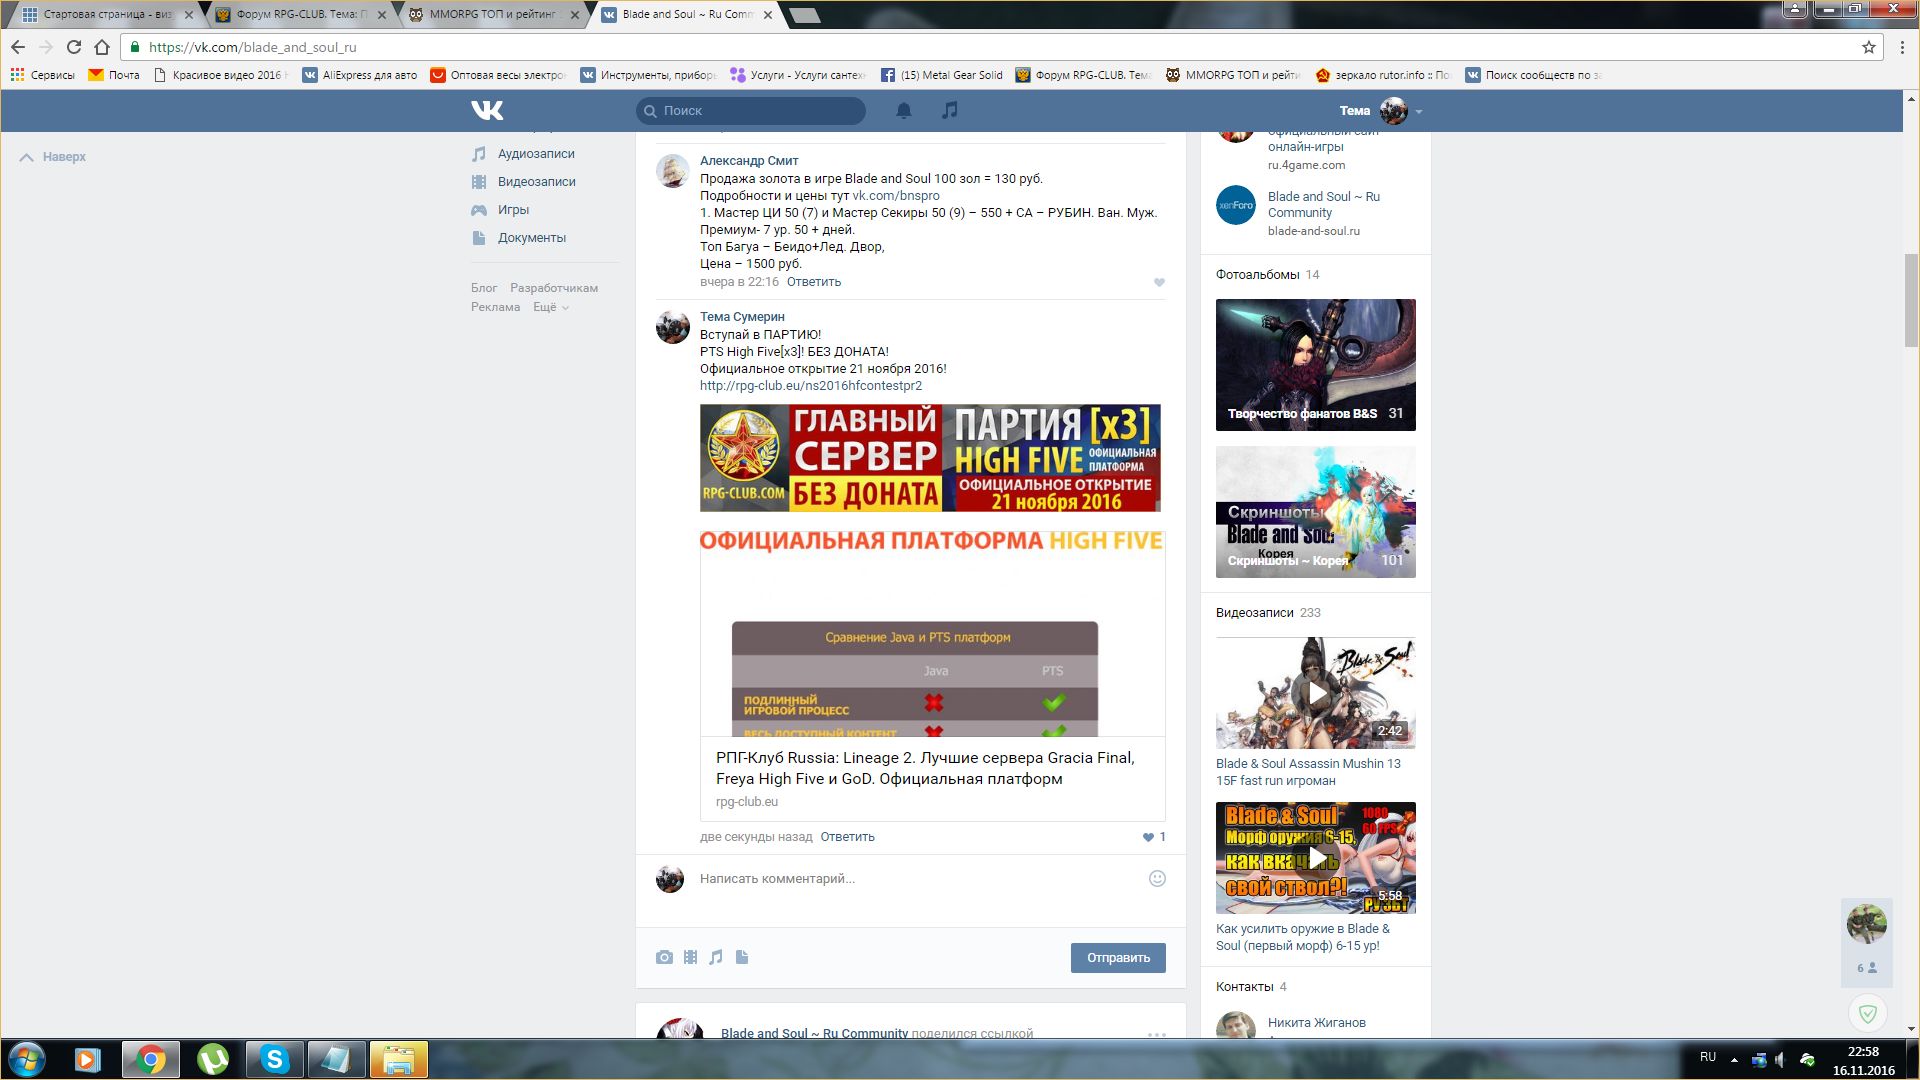Viewport: 1920px width, 1080px height.
Task: Open the РПГ-Клуб Russia link preview title
Action: pyautogui.click(x=925, y=768)
